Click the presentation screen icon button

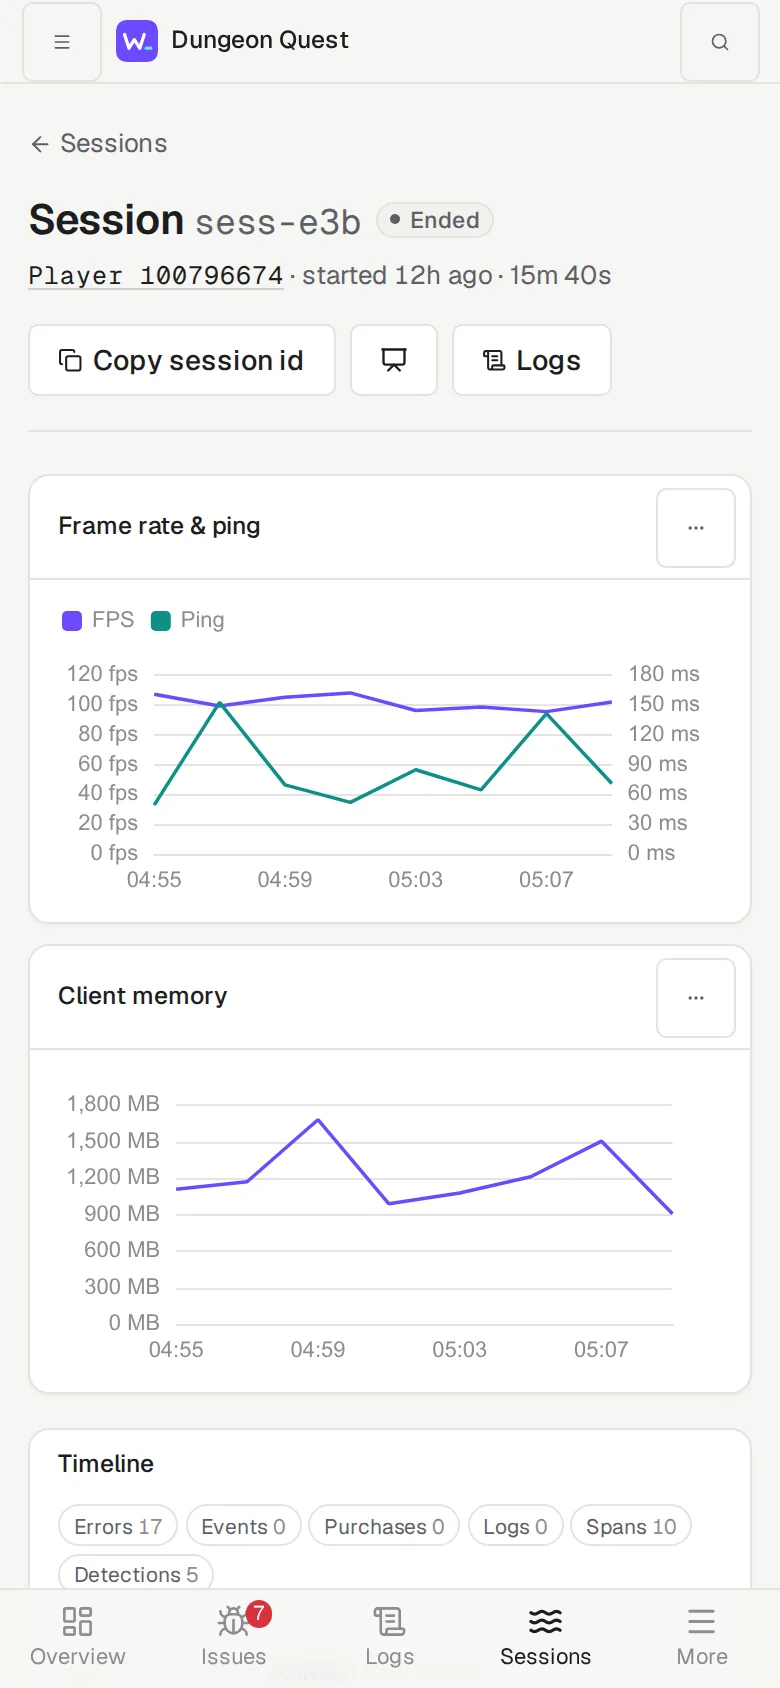pos(394,360)
